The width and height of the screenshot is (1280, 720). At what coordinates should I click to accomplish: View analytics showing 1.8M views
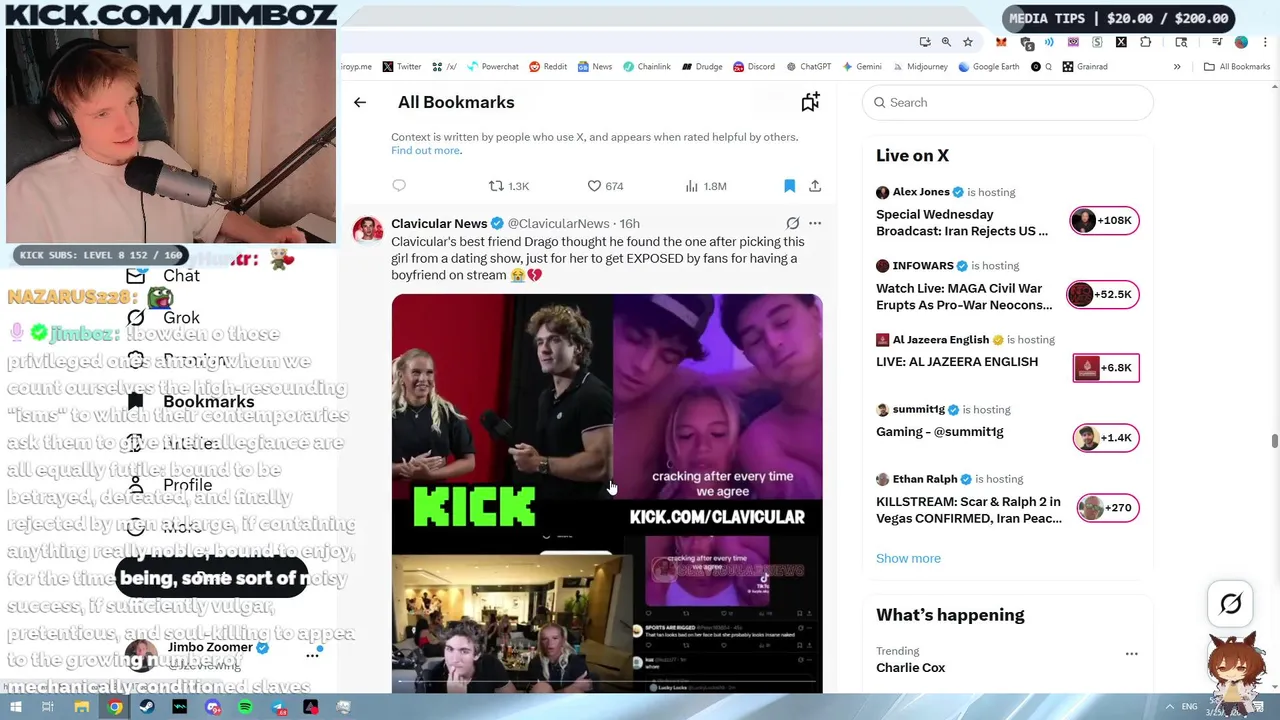coord(706,186)
